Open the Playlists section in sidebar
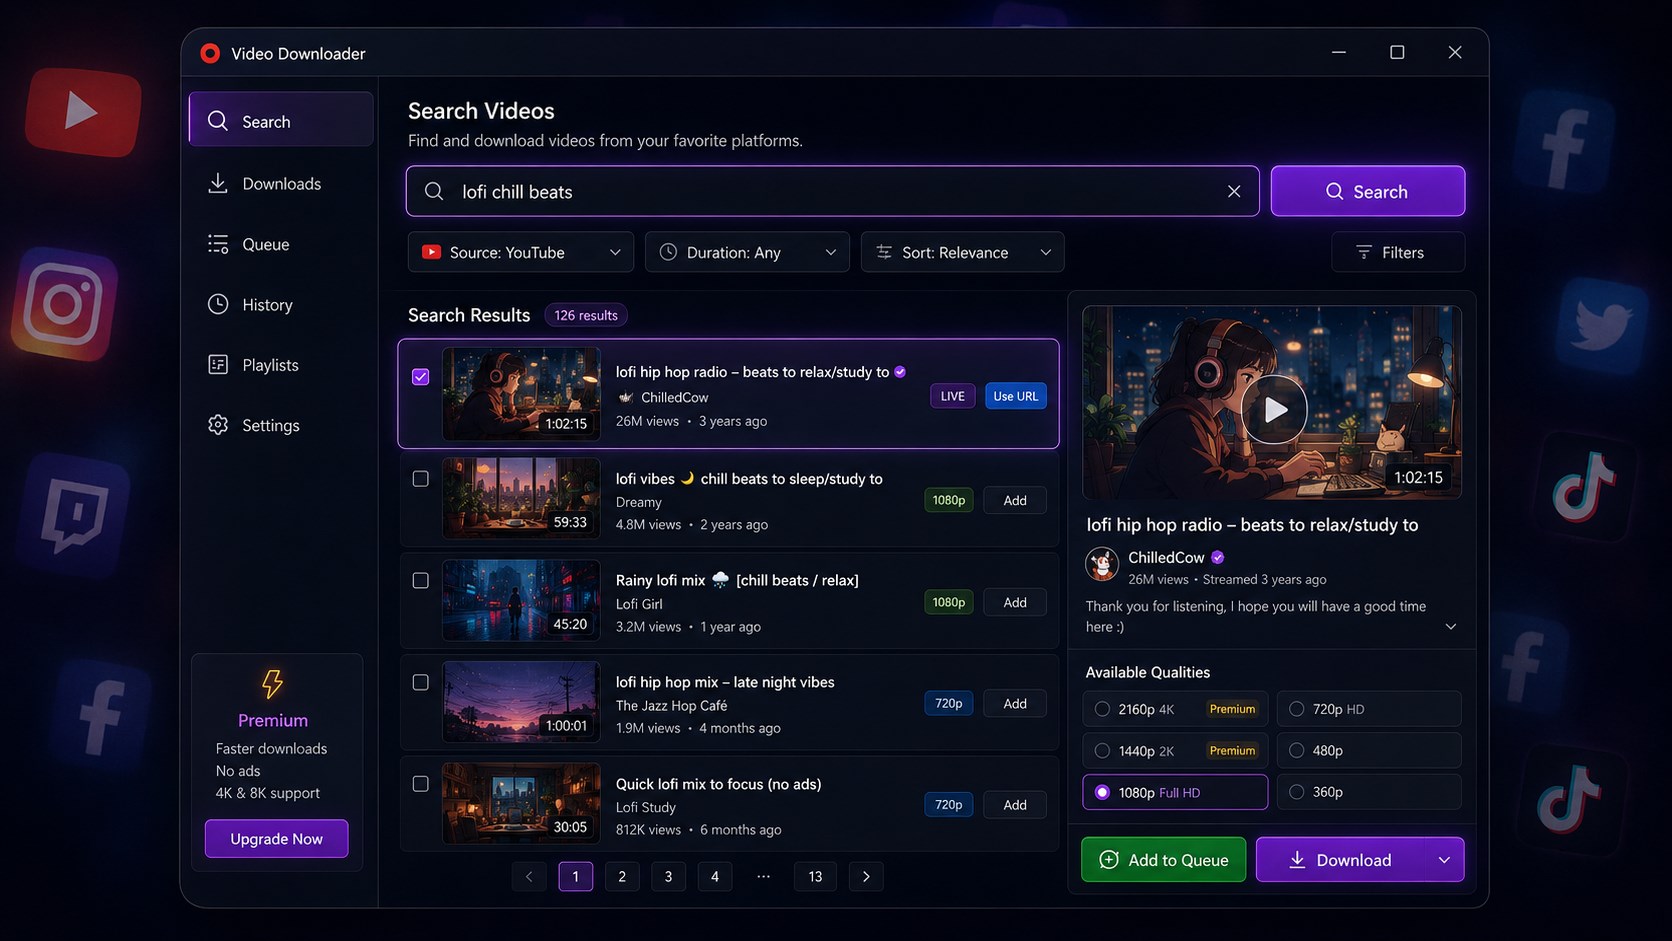 [x=281, y=365]
